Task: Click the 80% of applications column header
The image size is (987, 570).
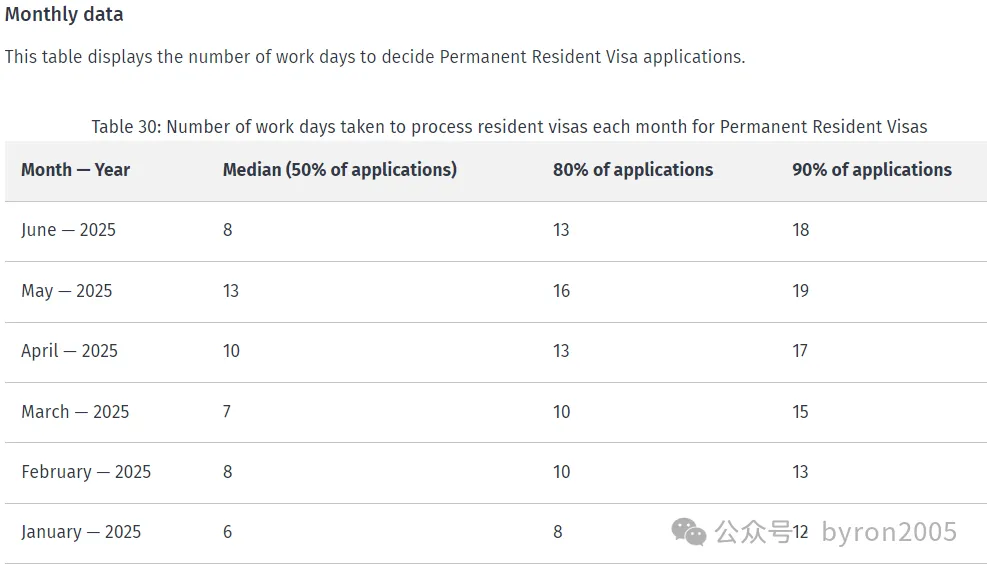Action: 633,170
